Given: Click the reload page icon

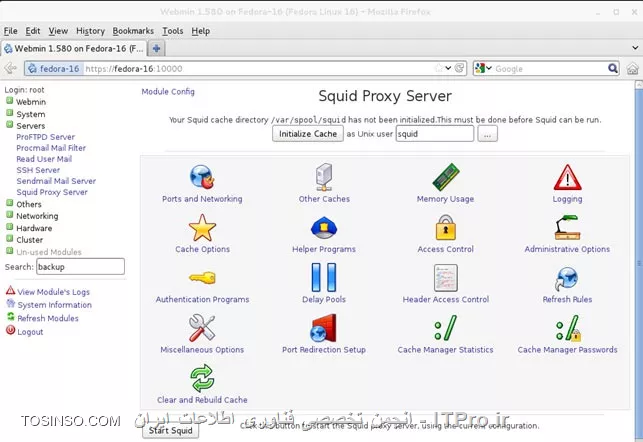Looking at the screenshot, I should (x=460, y=68).
